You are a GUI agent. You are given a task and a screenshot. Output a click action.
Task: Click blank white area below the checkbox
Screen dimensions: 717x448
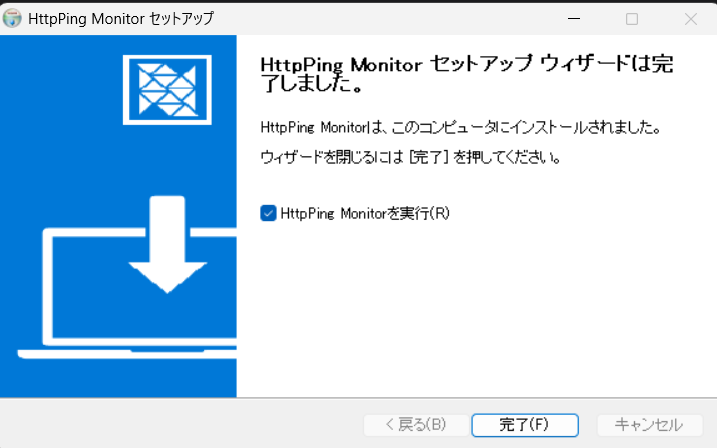click(x=476, y=311)
